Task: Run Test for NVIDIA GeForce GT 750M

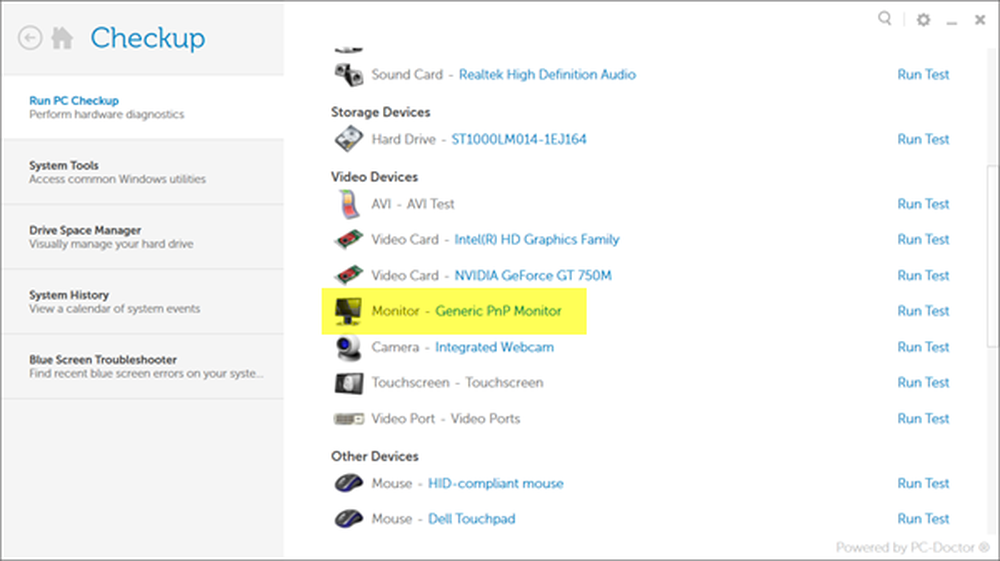Action: pyautogui.click(x=923, y=275)
